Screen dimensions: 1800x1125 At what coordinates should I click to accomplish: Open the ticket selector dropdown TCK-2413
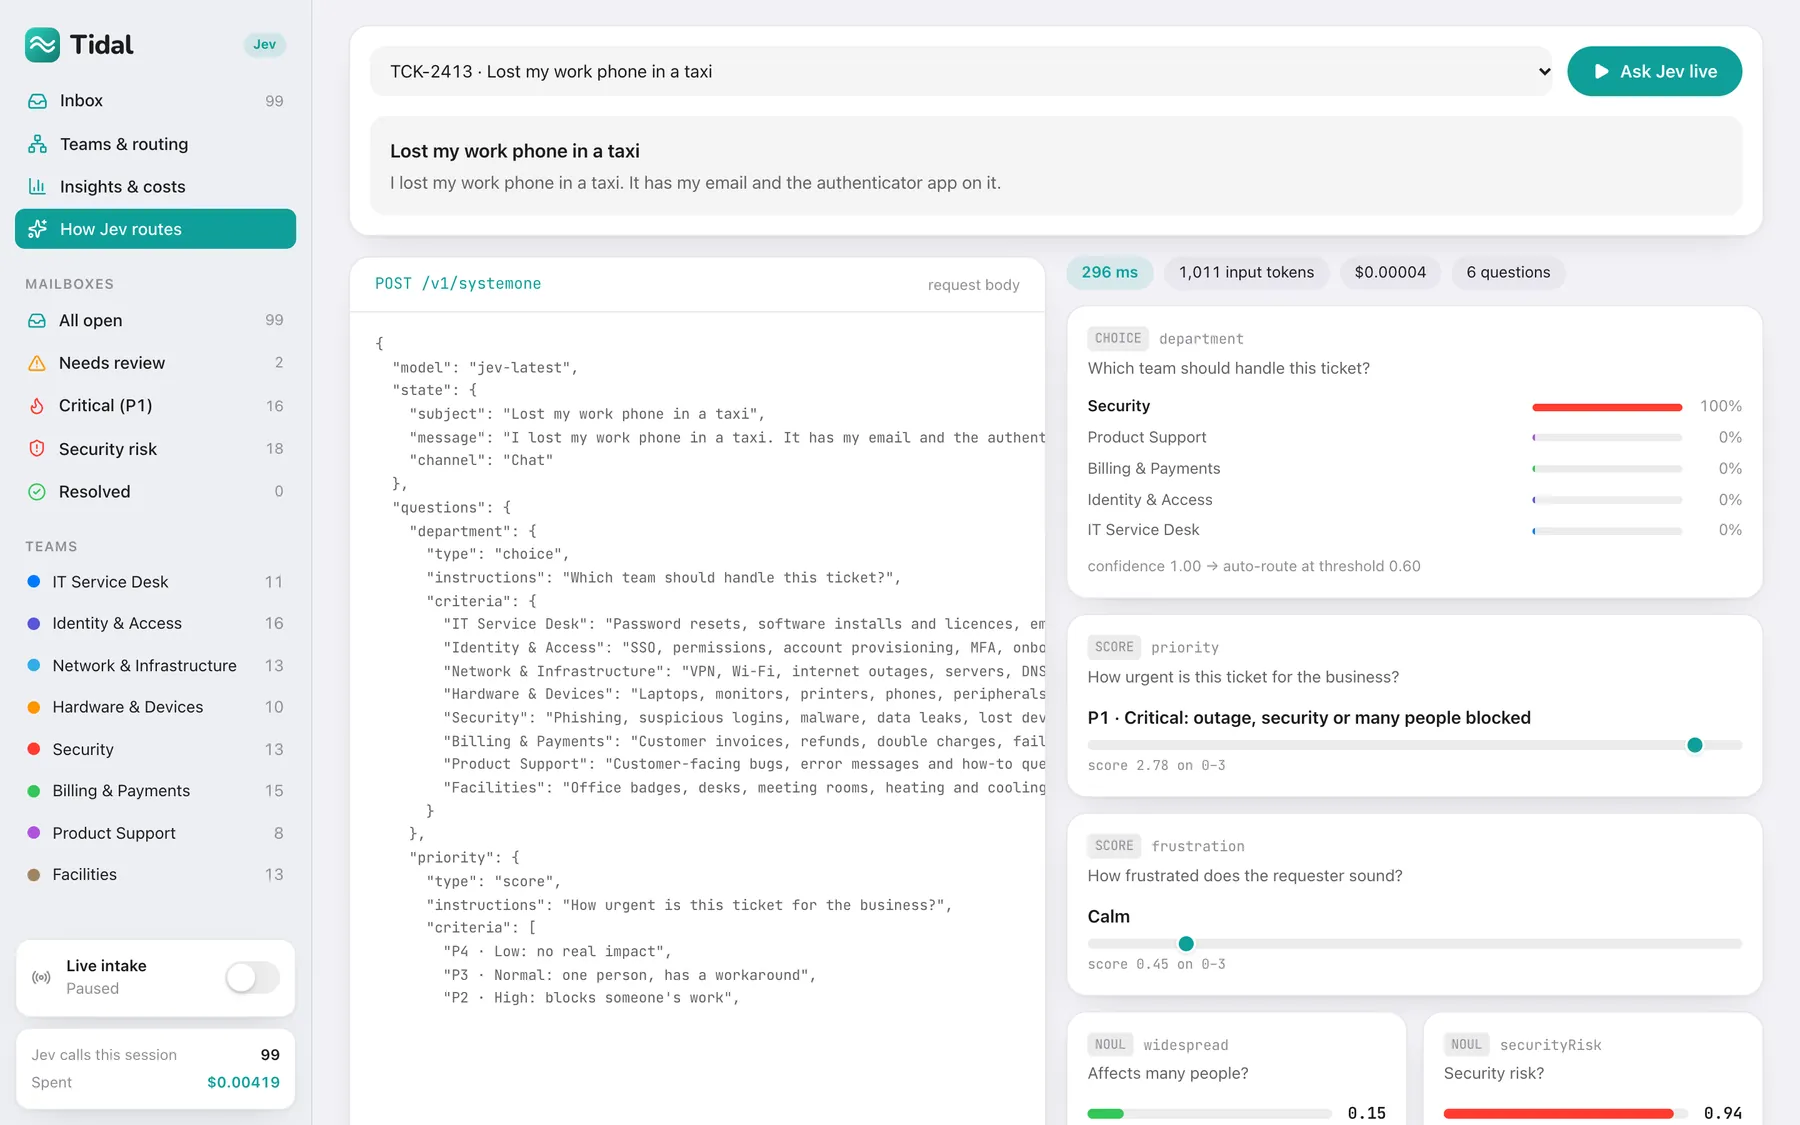(x=961, y=72)
